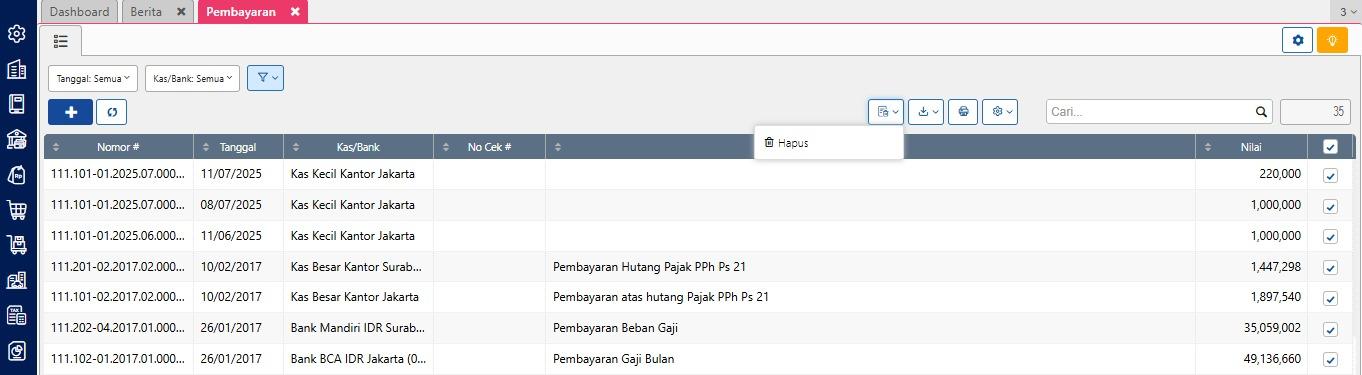Uncheck the row with value 1,897,540
This screenshot has width=1362, height=375.
[1330, 298]
